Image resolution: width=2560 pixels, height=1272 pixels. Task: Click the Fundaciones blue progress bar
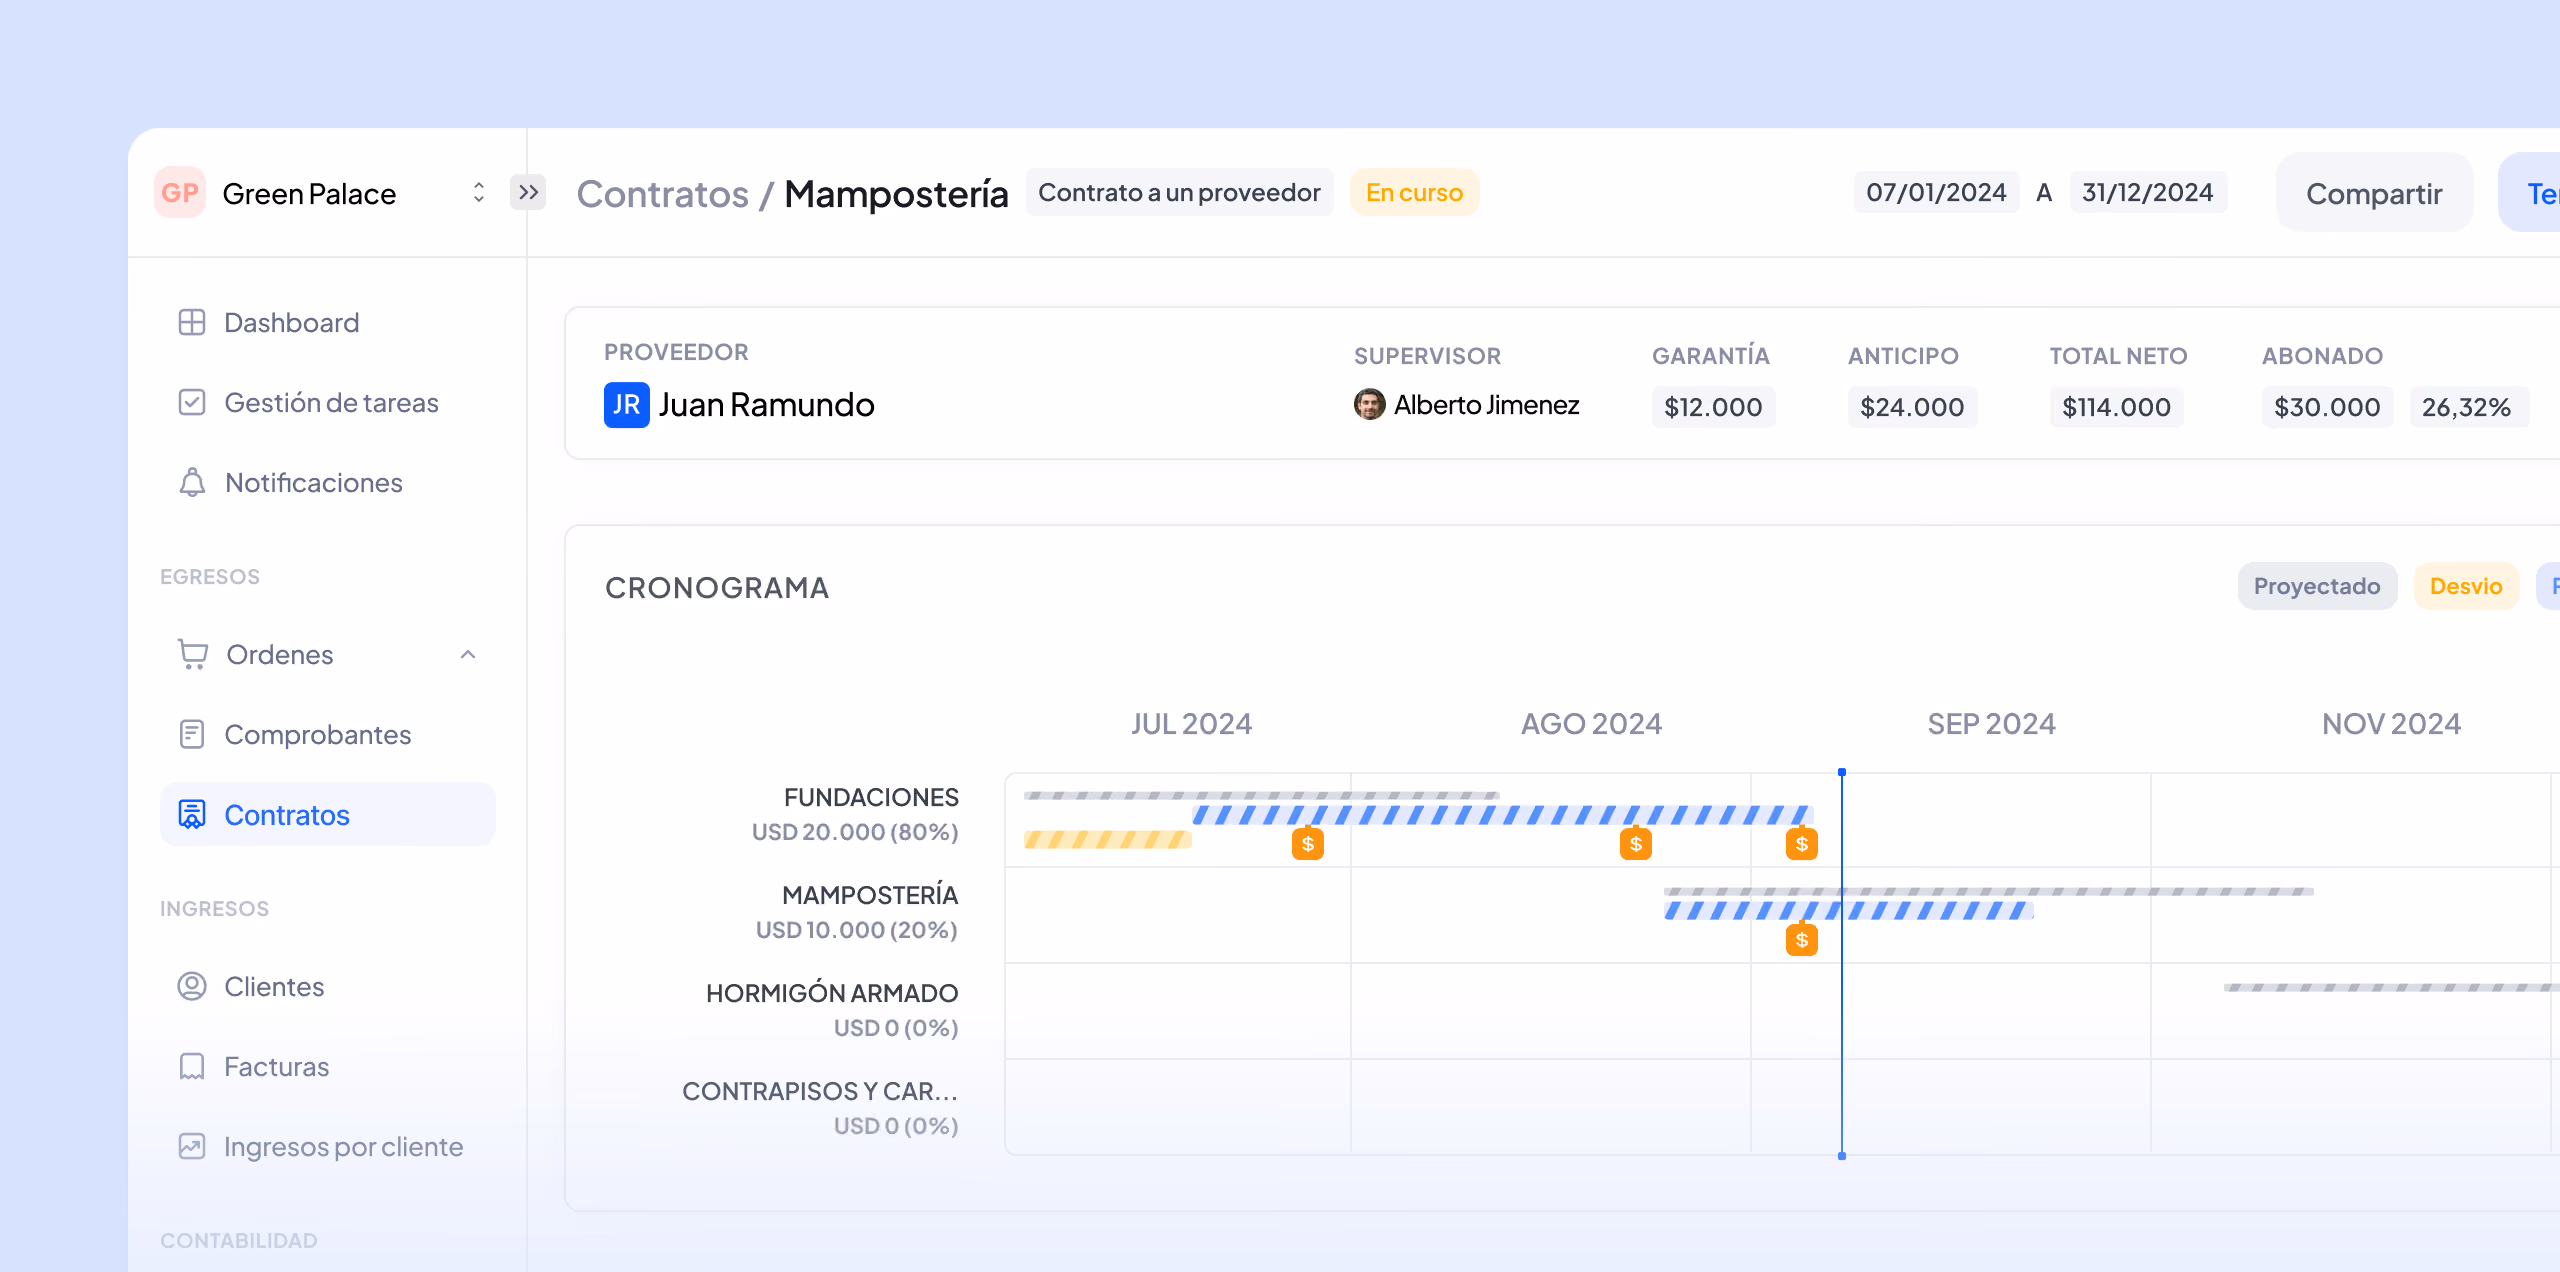pyautogui.click(x=1502, y=815)
